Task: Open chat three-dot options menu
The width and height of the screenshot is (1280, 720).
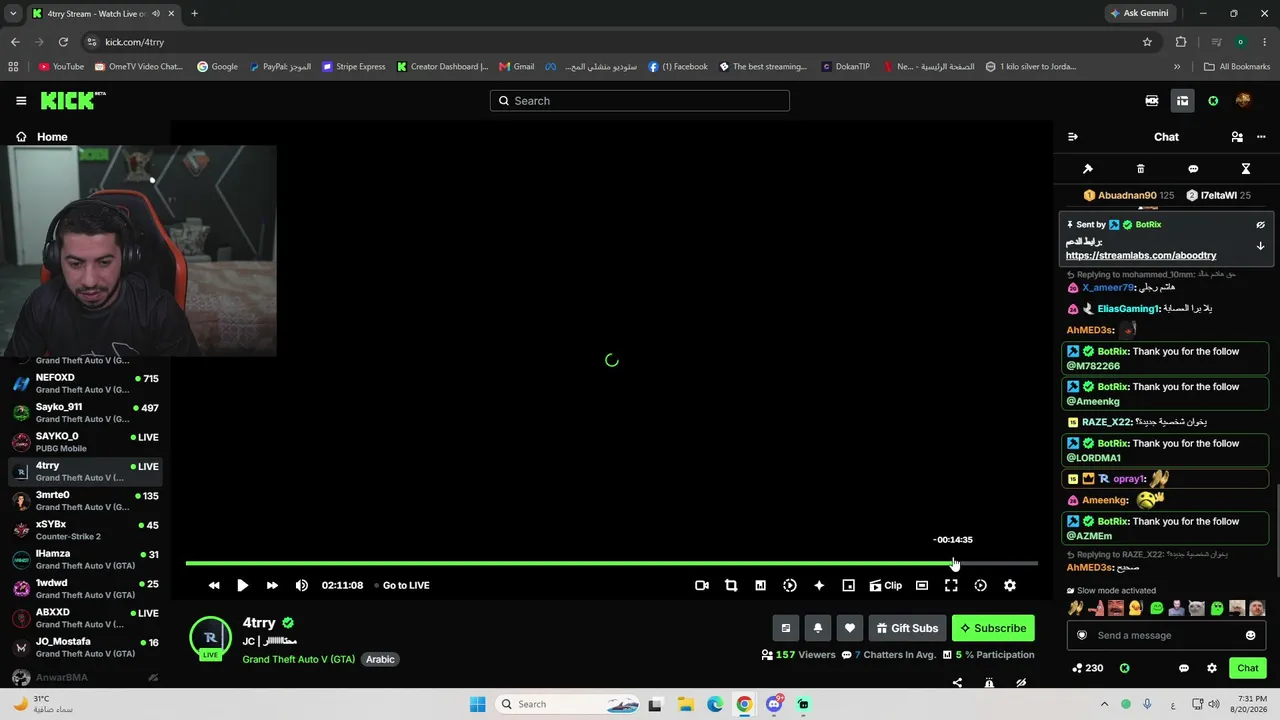Action: click(1261, 137)
